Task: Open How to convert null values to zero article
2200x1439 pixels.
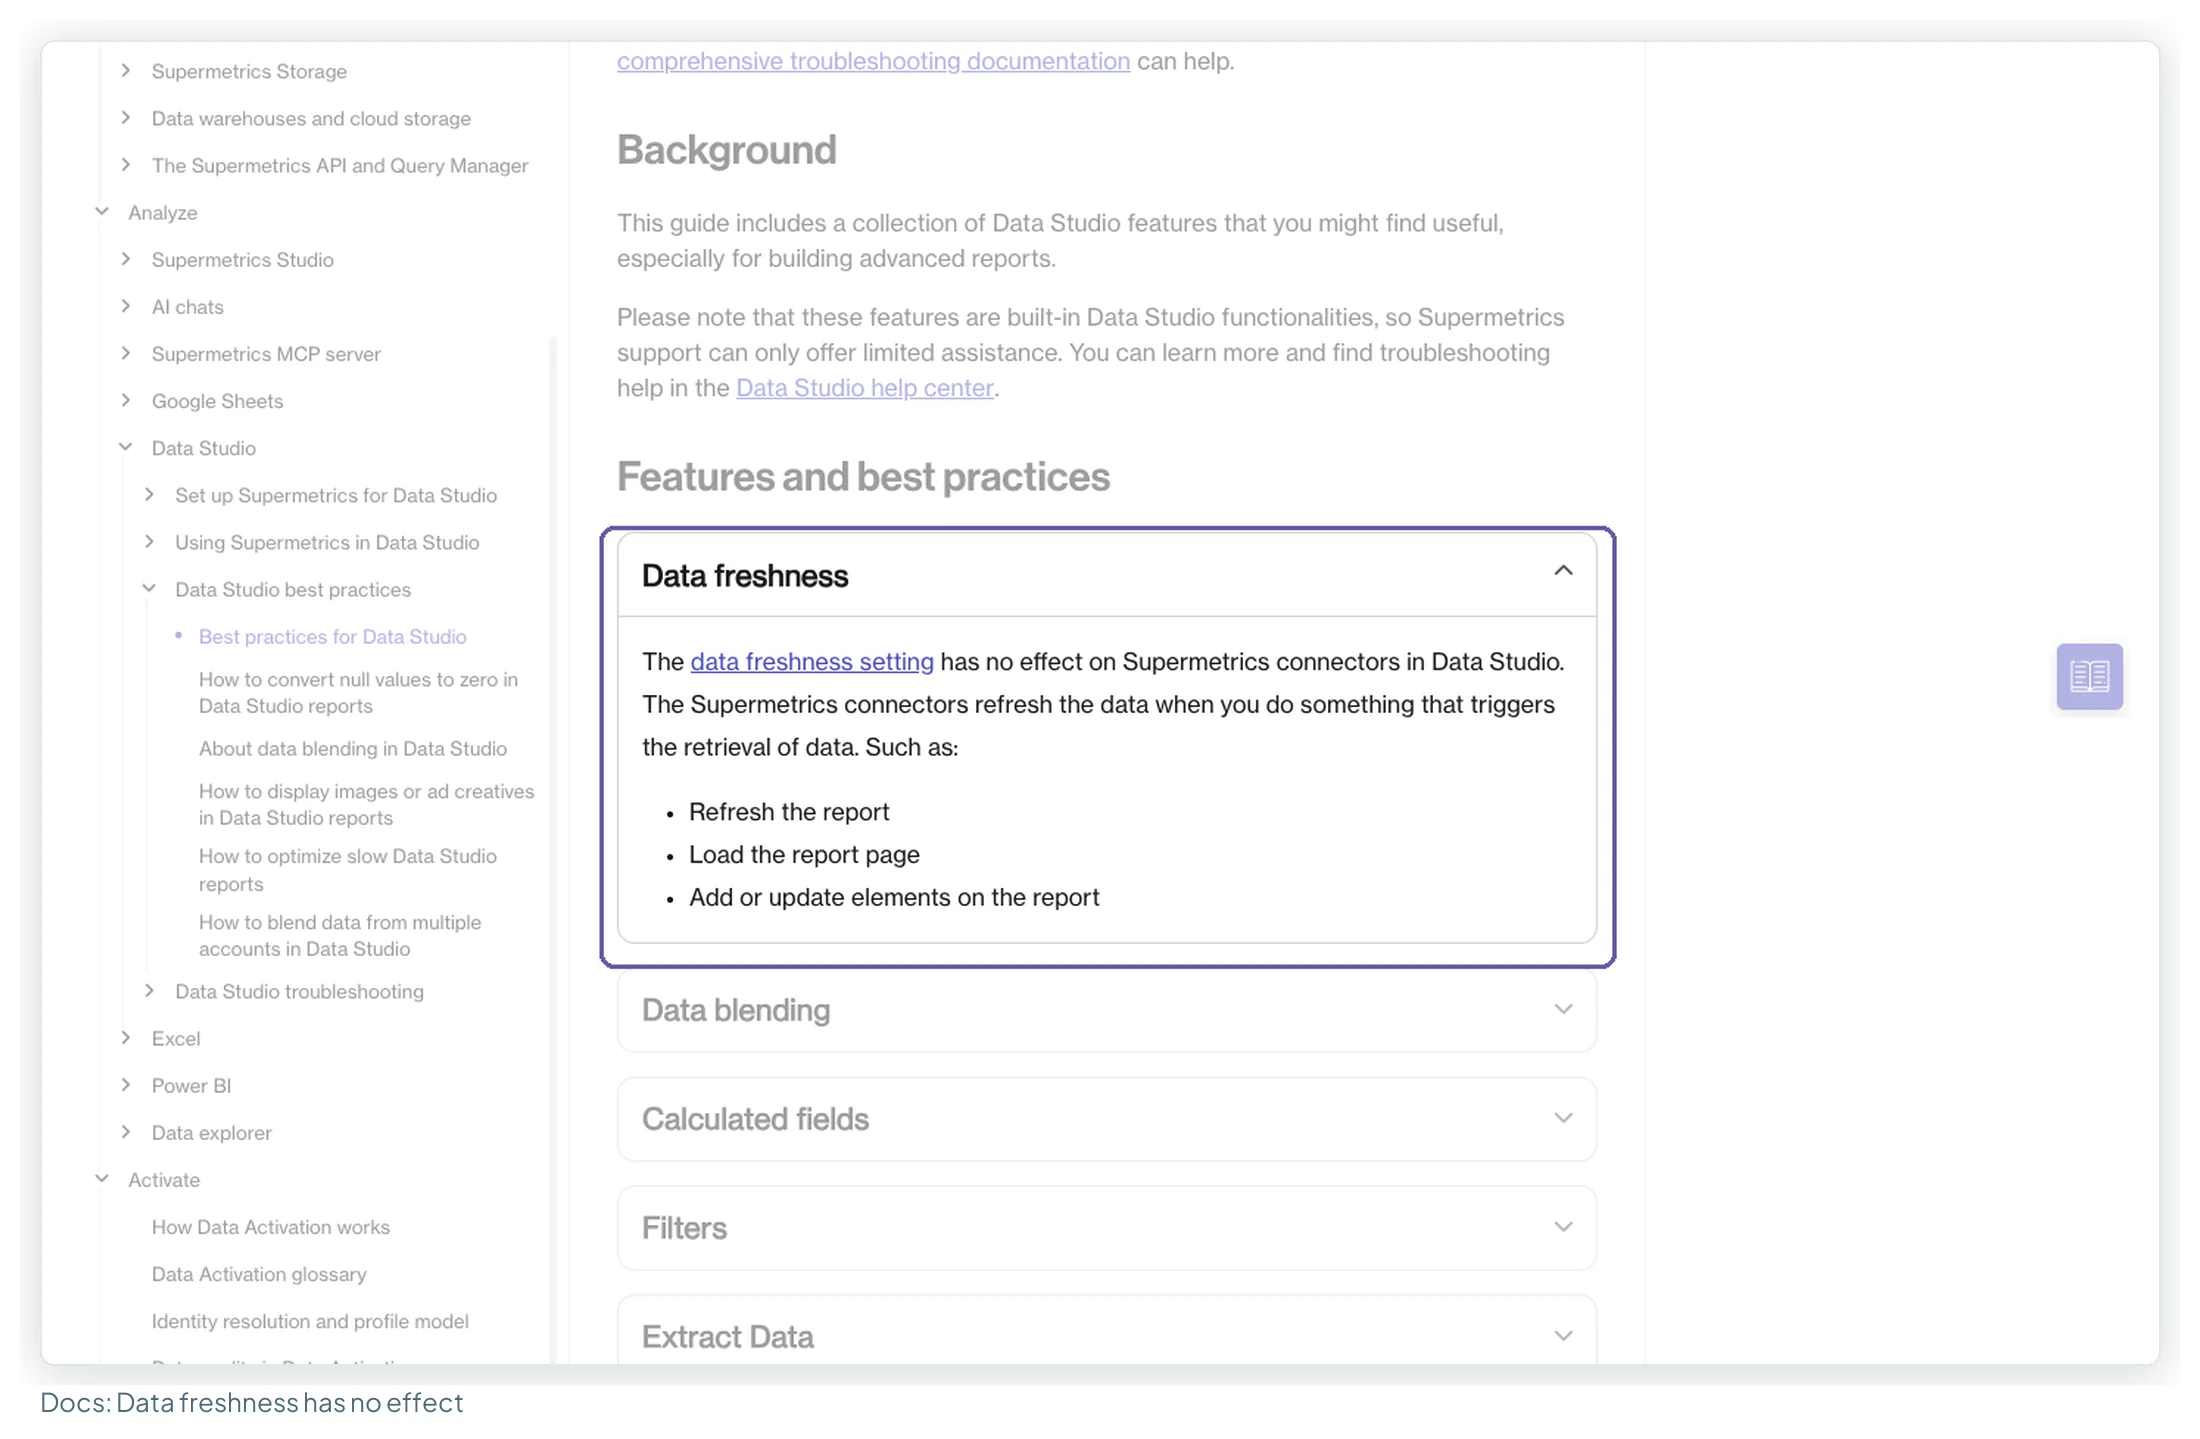Action: [x=358, y=692]
